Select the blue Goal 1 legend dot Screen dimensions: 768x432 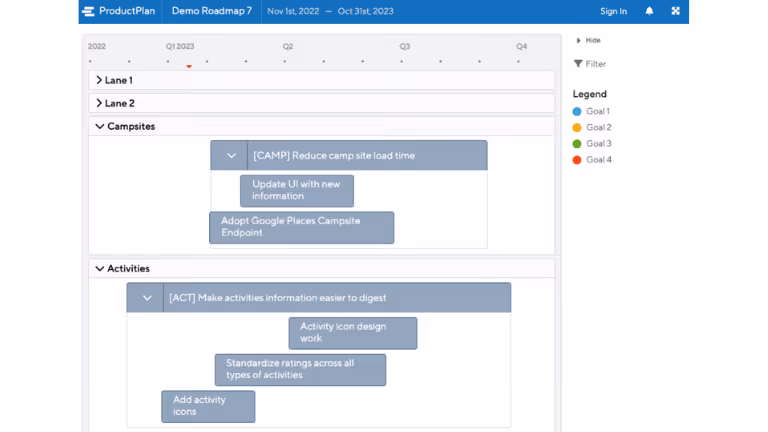coord(577,111)
